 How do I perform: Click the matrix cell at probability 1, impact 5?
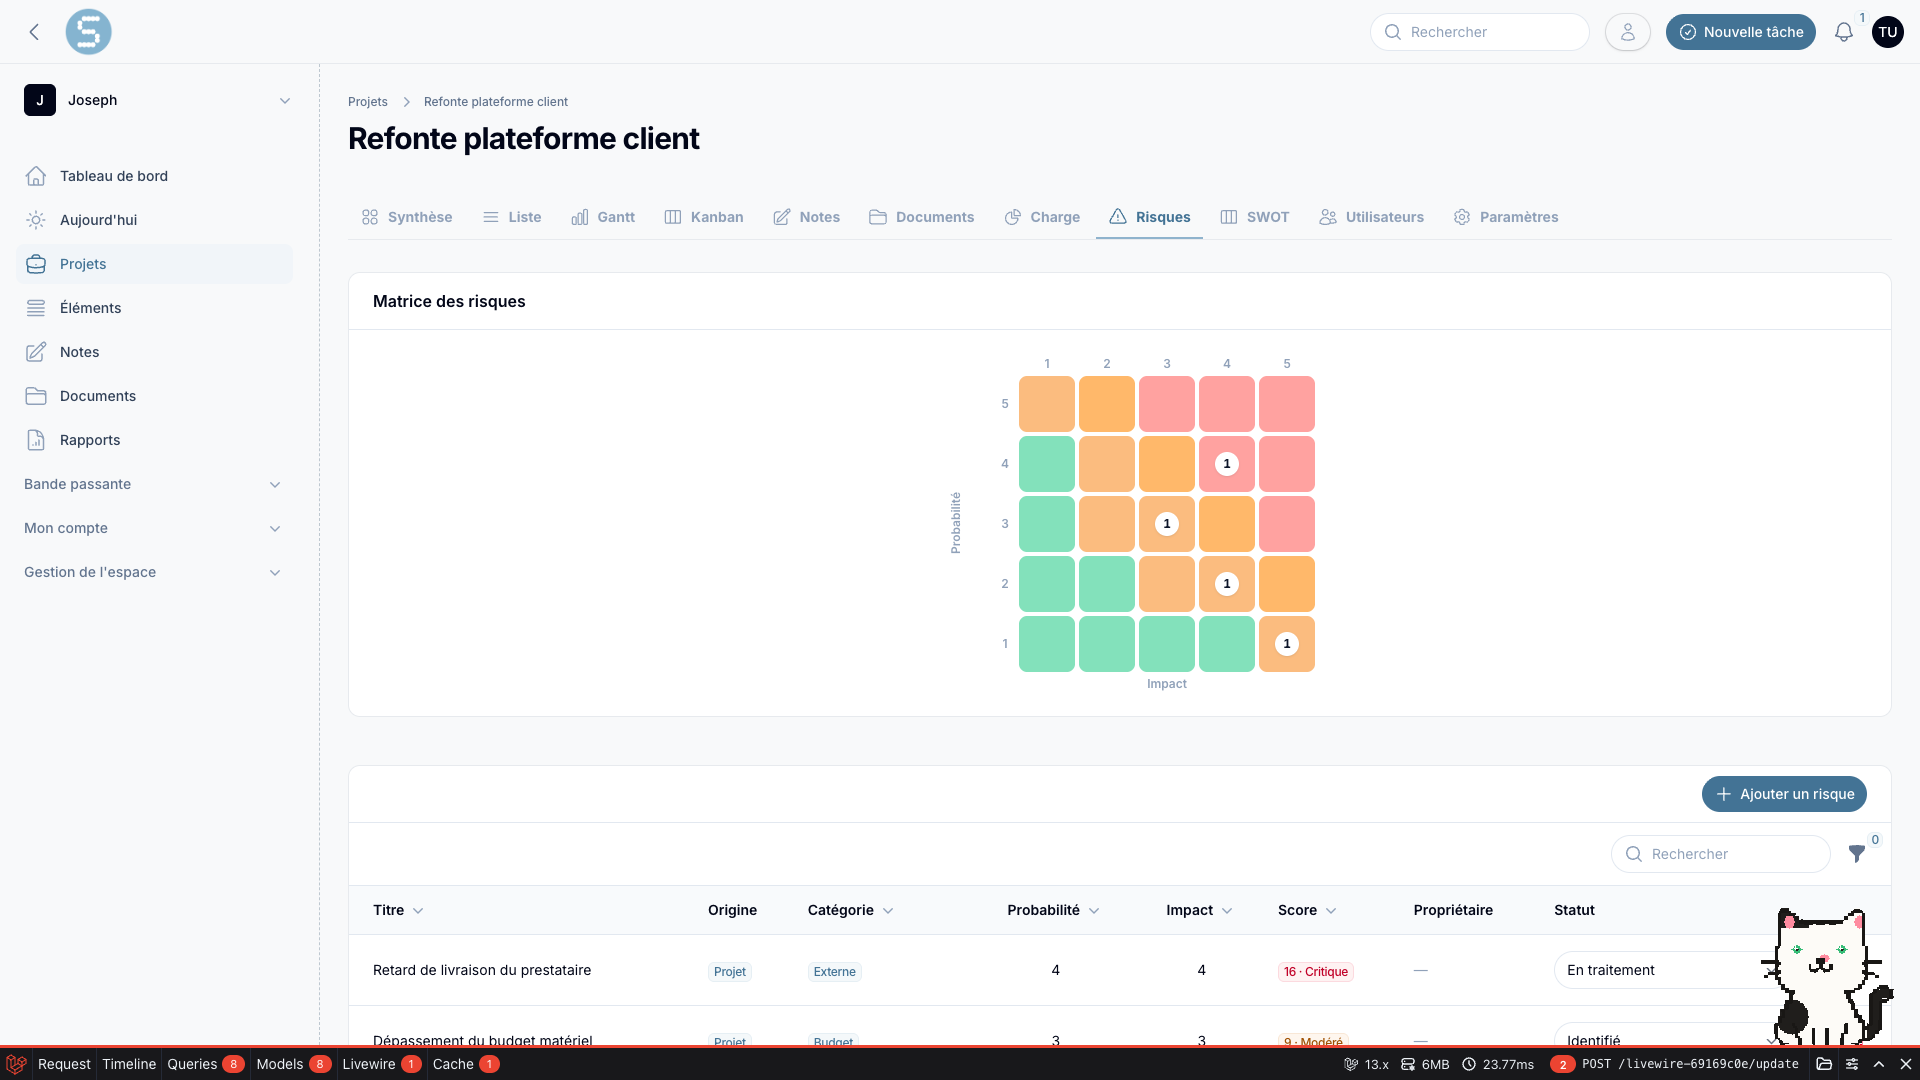pos(1287,644)
